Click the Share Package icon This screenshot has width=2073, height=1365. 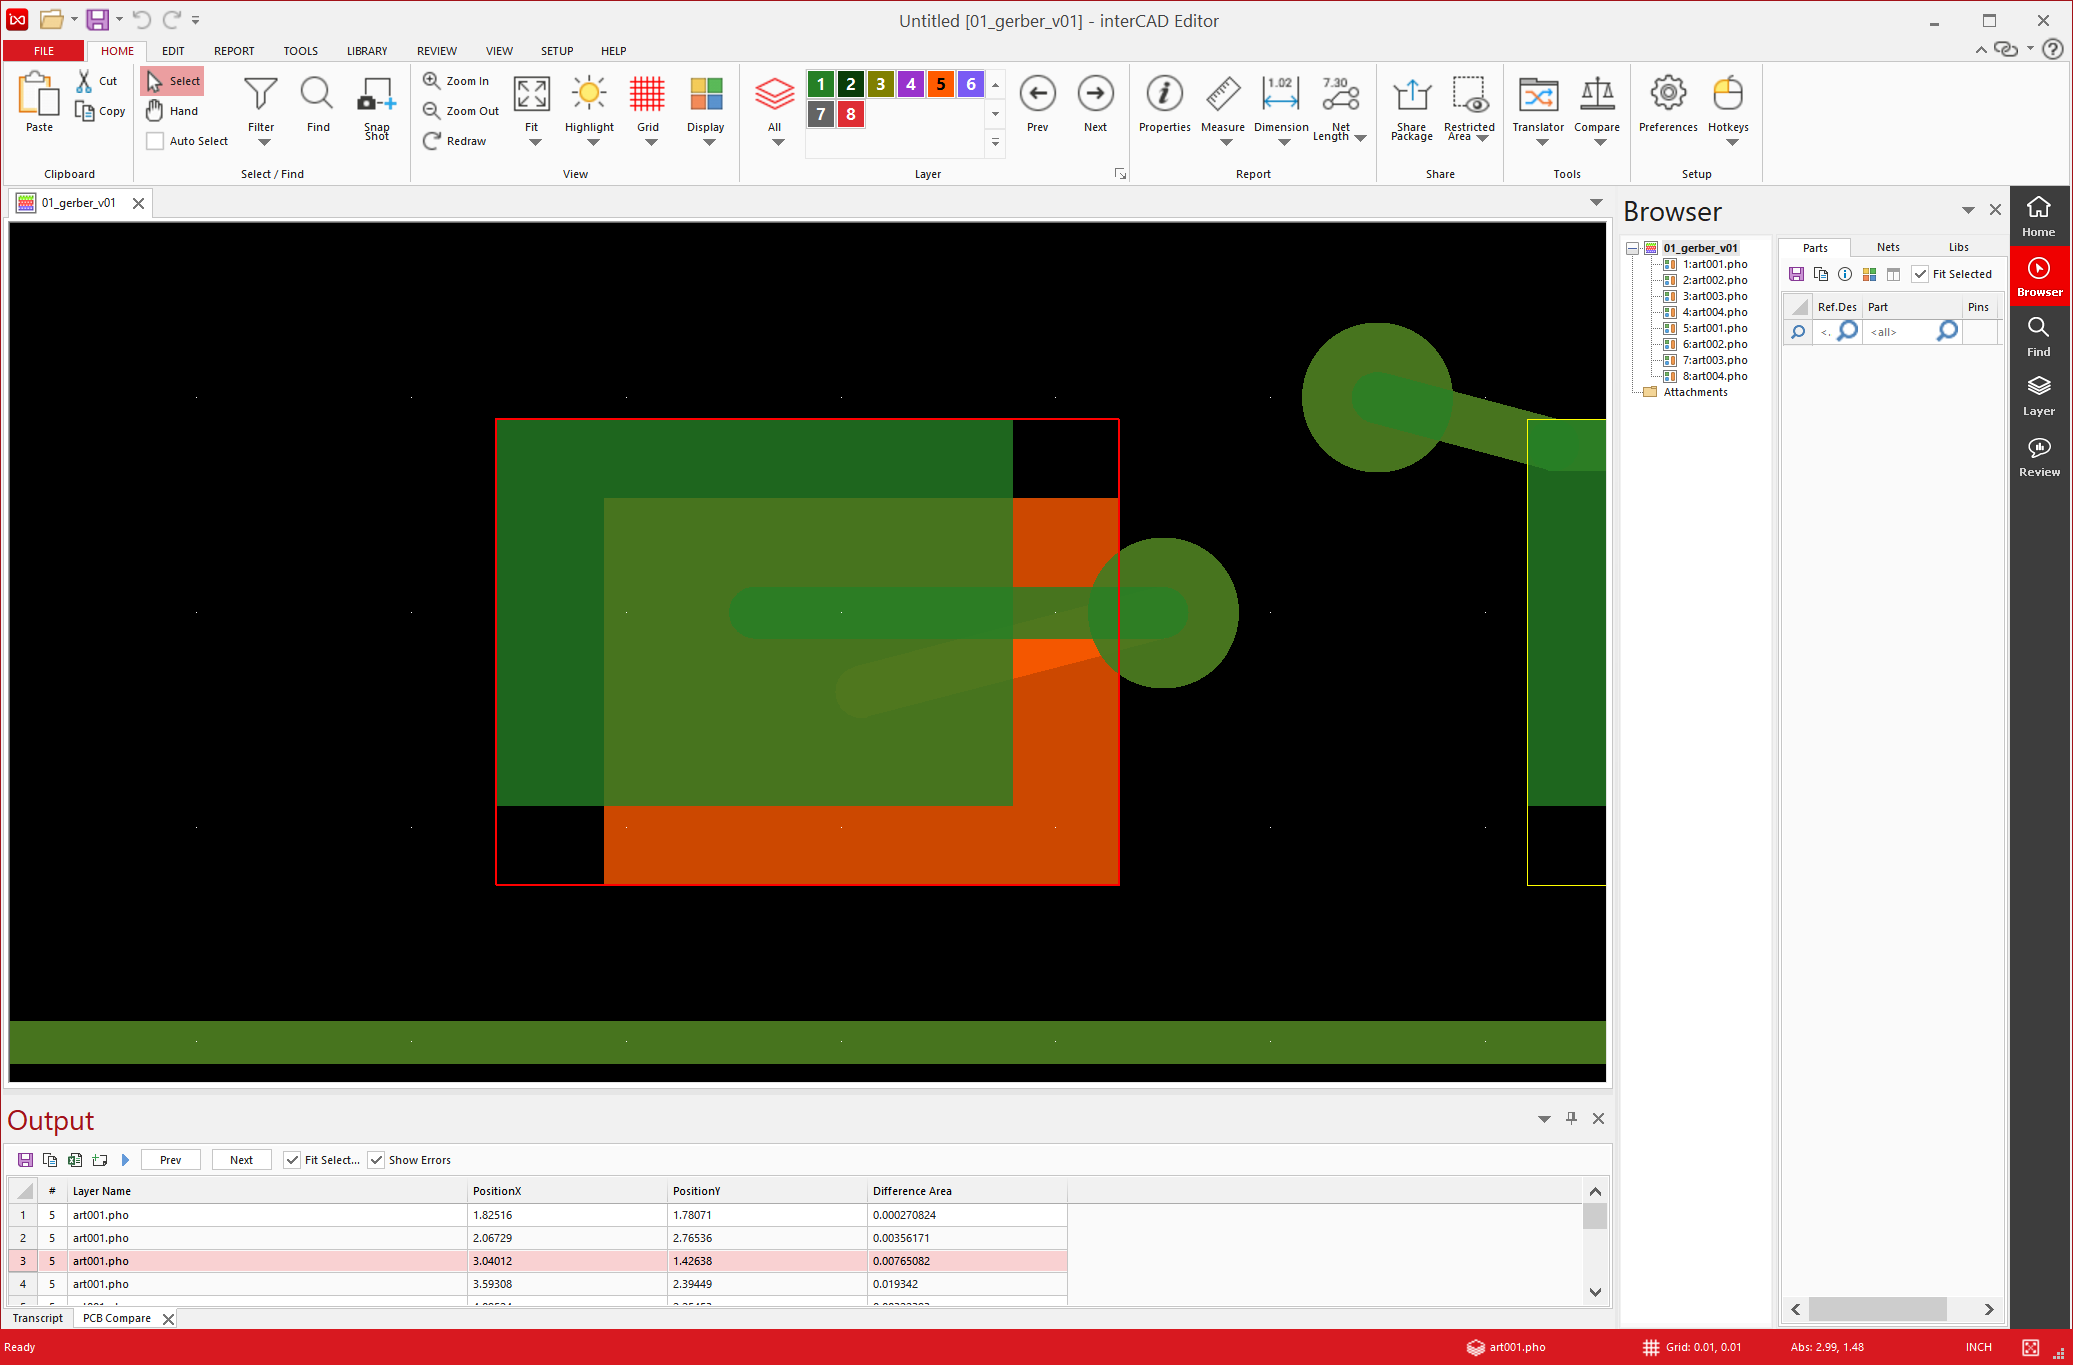[x=1411, y=95]
